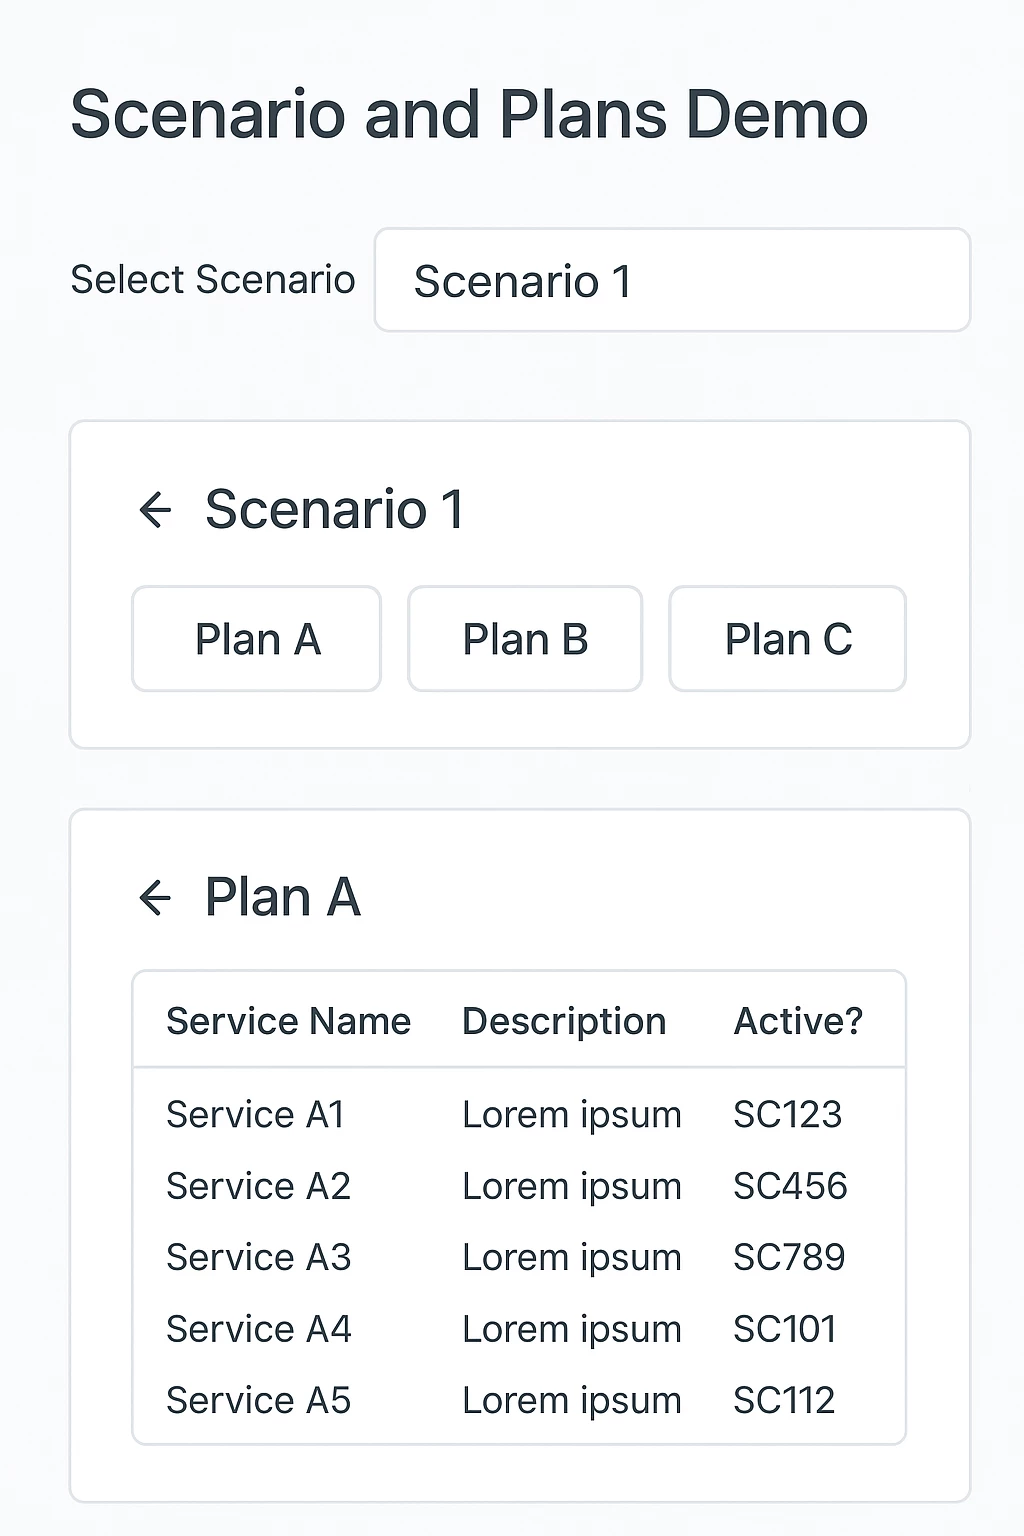Select the Service A3 row

[519, 1257]
